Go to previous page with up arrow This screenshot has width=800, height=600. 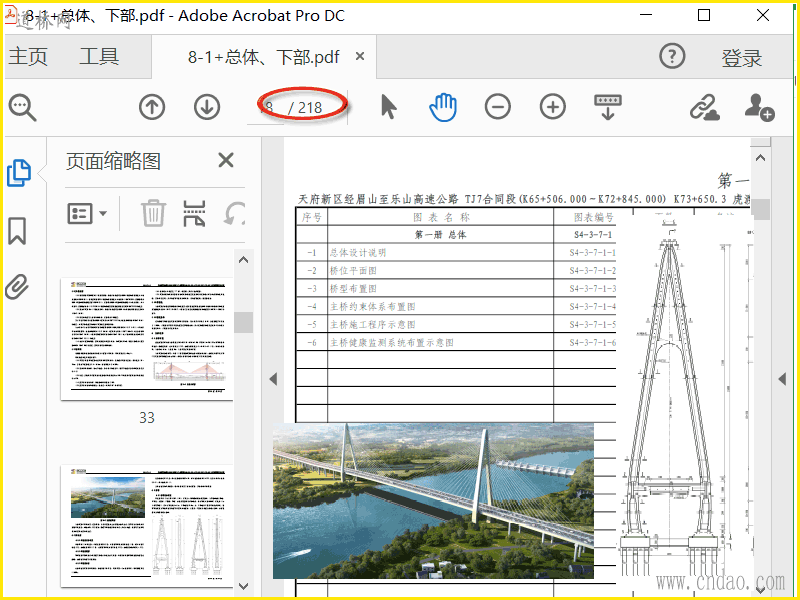(152, 107)
